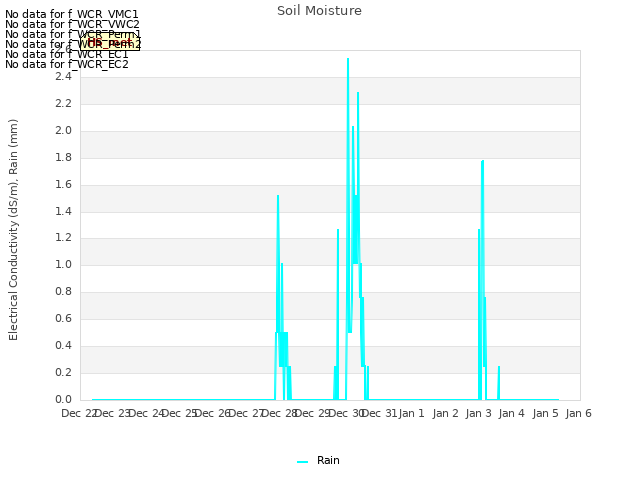This screenshot has width=640, height=480.
Task: Click the y-axis tick label 2.2
Action: (63, 104)
